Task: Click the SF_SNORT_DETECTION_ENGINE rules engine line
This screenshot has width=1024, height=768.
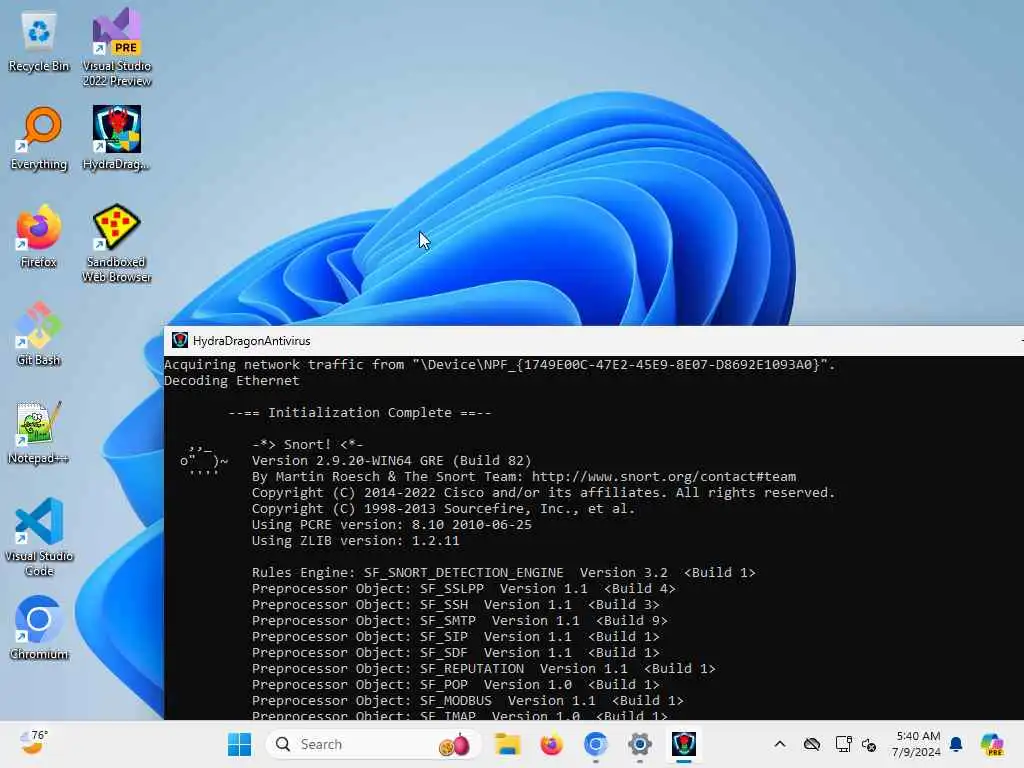Action: [504, 573]
